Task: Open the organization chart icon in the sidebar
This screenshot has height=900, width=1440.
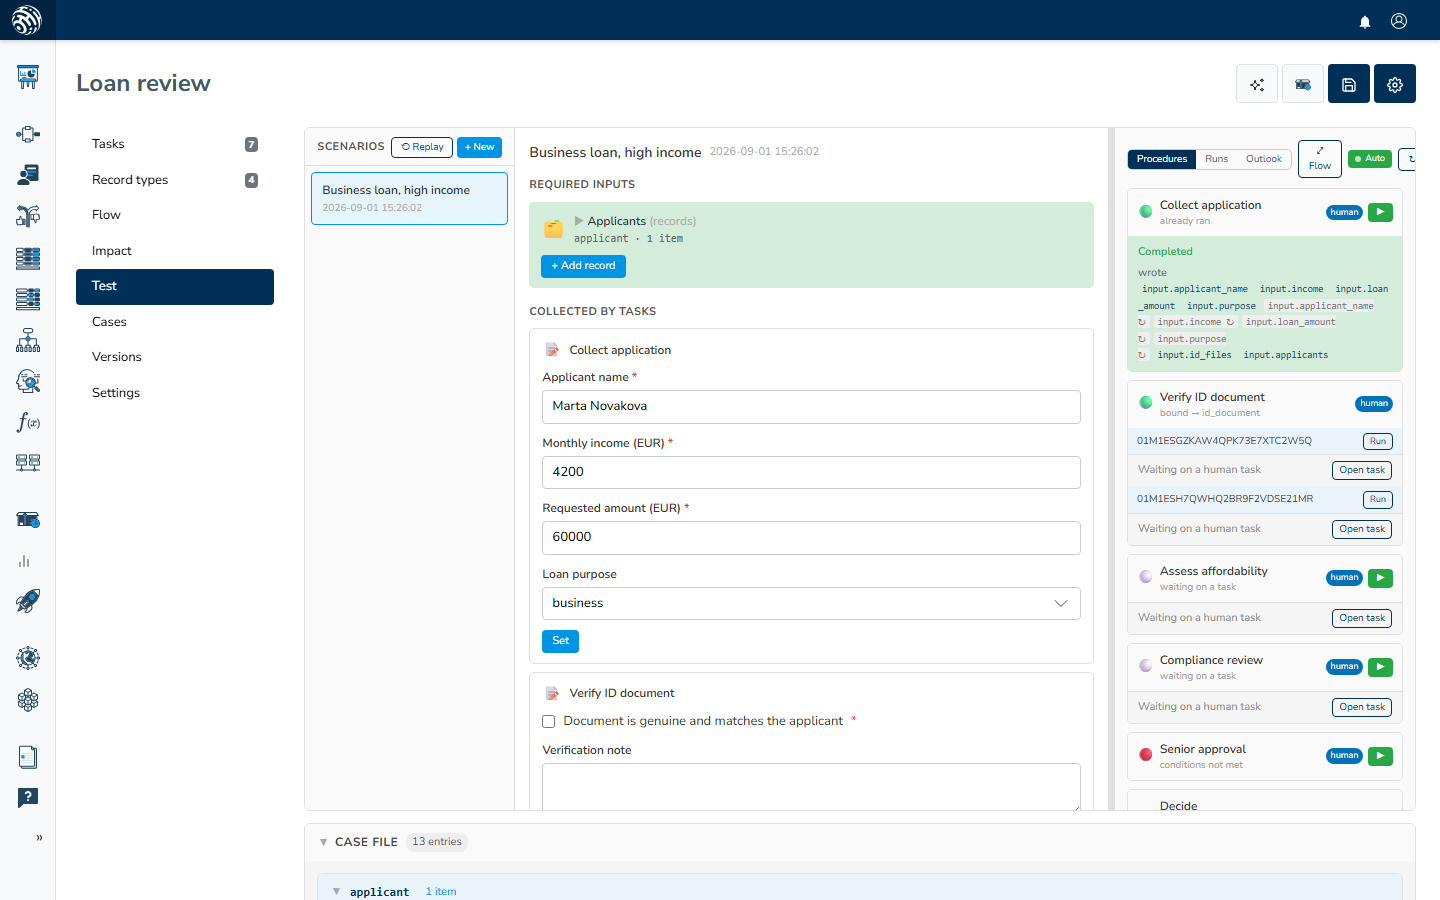Action: [x=28, y=340]
